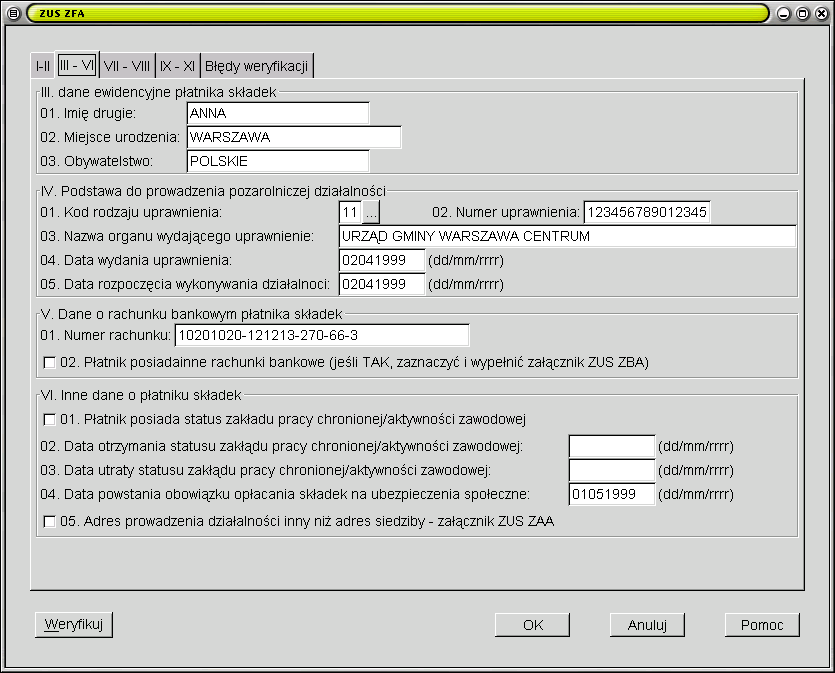
Task: Cancel with the Anuluj button
Action: coord(647,625)
